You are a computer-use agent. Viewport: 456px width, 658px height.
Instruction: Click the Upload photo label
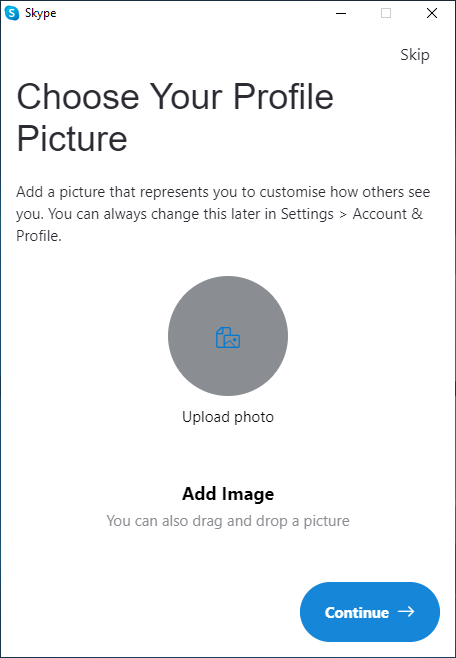[228, 417]
